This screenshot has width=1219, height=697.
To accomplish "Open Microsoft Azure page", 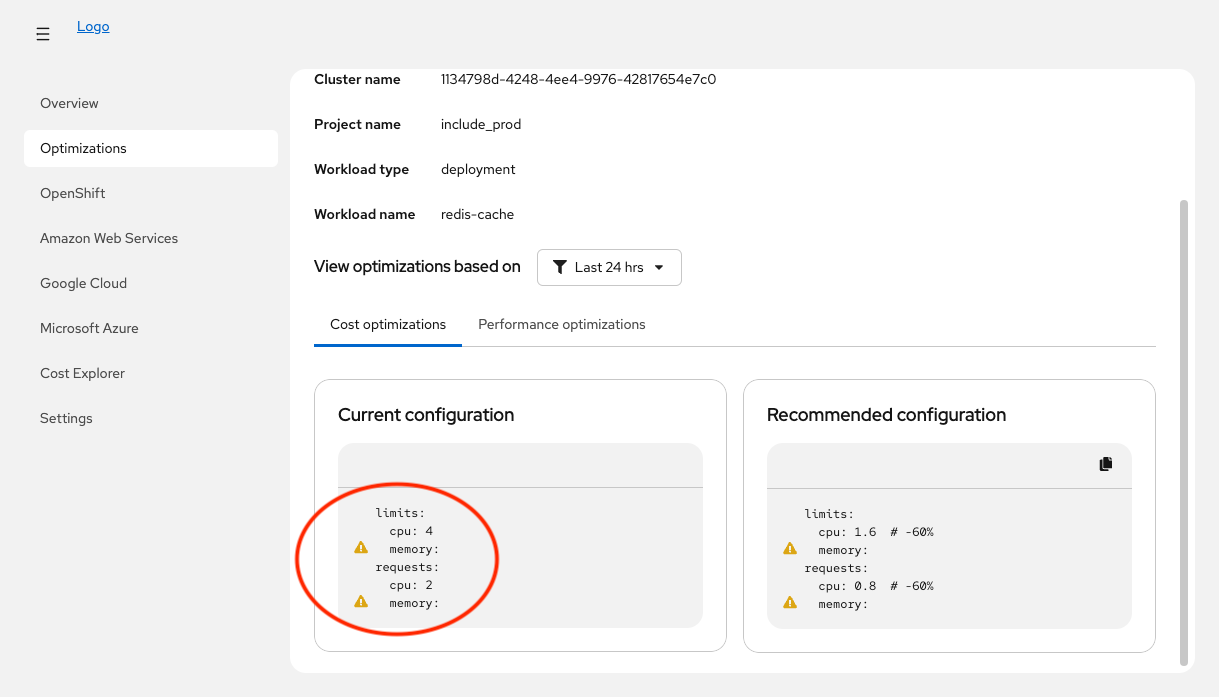I will [x=89, y=328].
